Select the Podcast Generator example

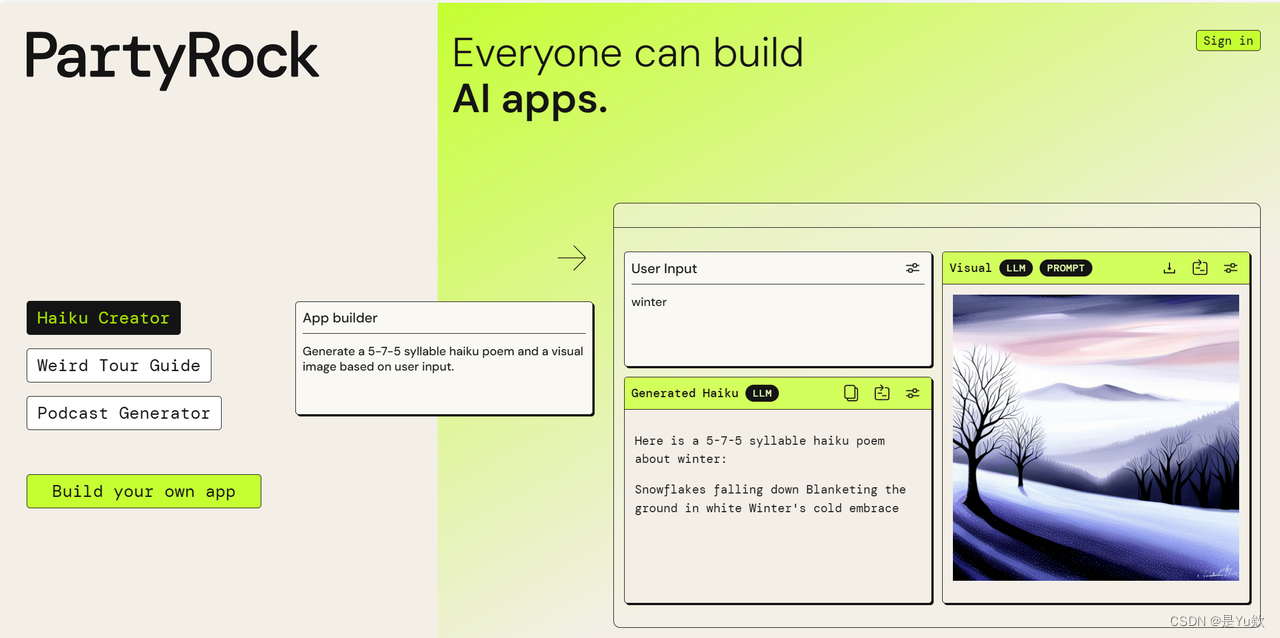(x=124, y=413)
